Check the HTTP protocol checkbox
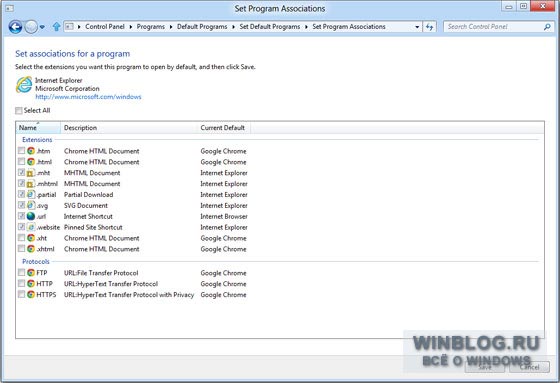 coord(21,284)
